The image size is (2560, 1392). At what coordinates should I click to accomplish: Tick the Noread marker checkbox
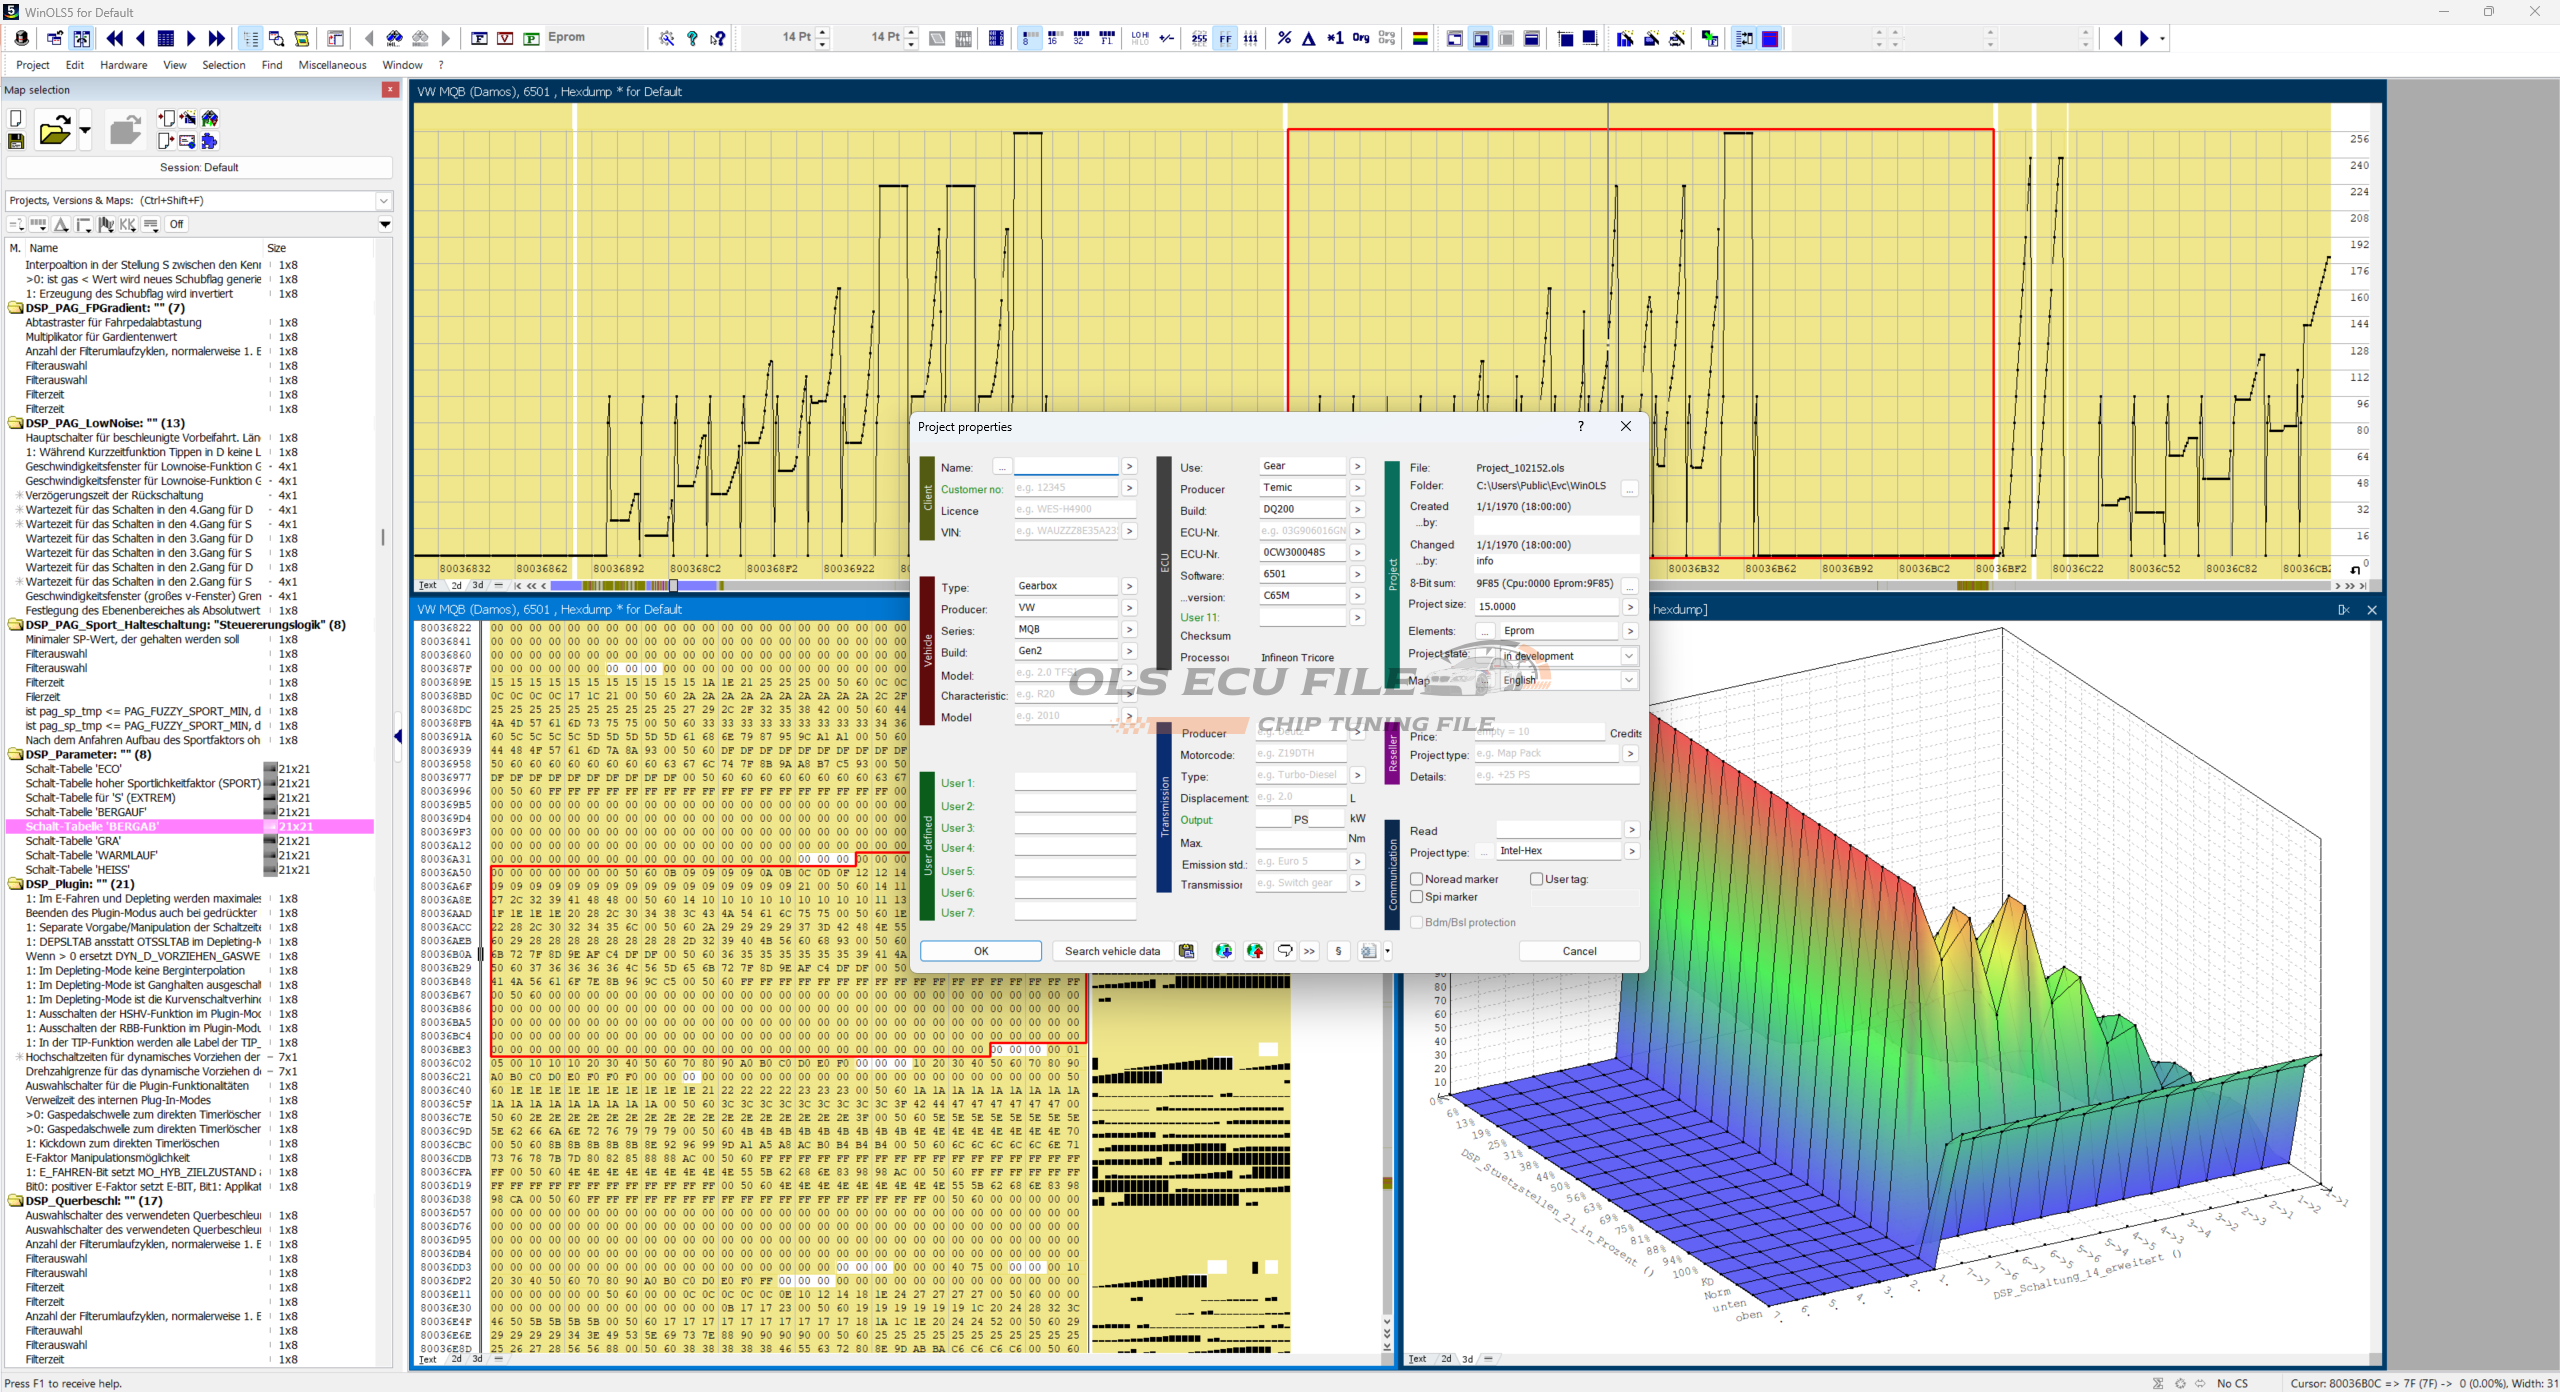click(x=1417, y=879)
